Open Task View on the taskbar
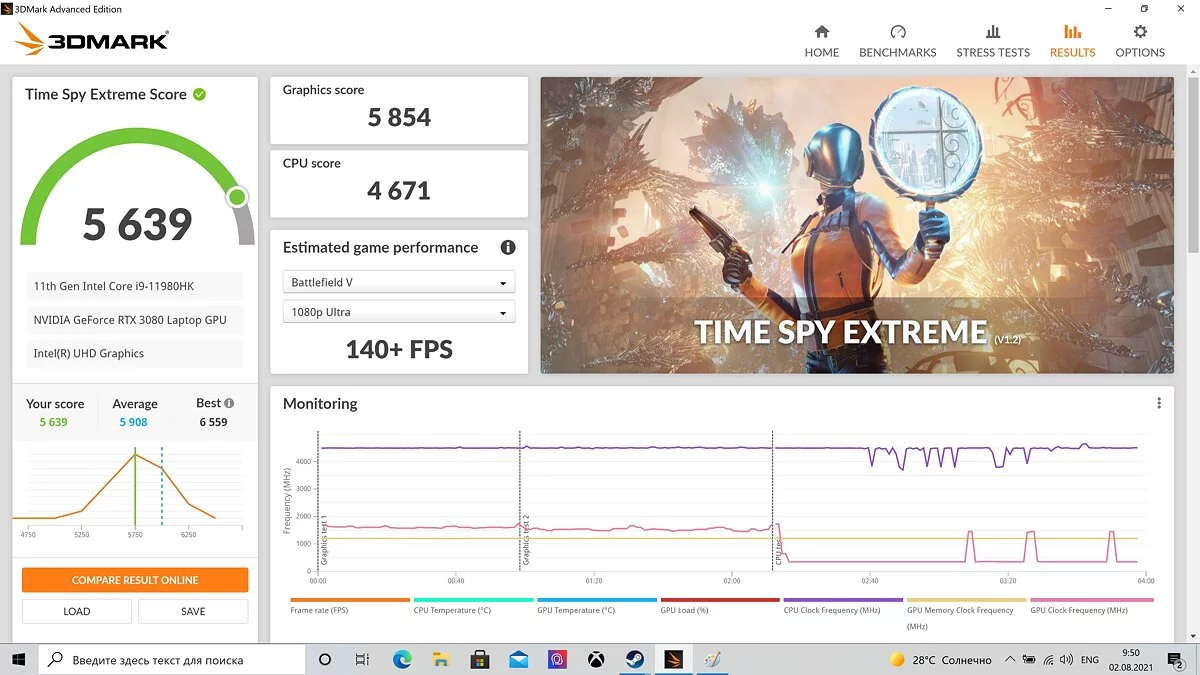 click(x=363, y=660)
